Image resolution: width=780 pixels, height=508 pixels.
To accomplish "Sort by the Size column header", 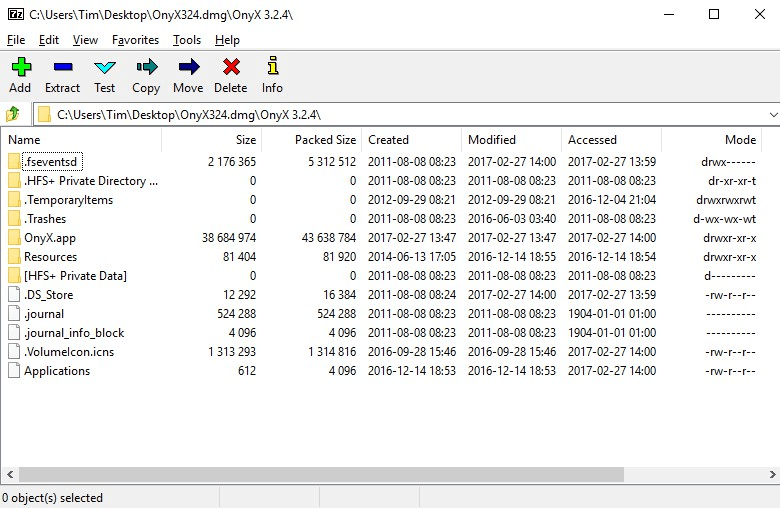I will coord(212,140).
